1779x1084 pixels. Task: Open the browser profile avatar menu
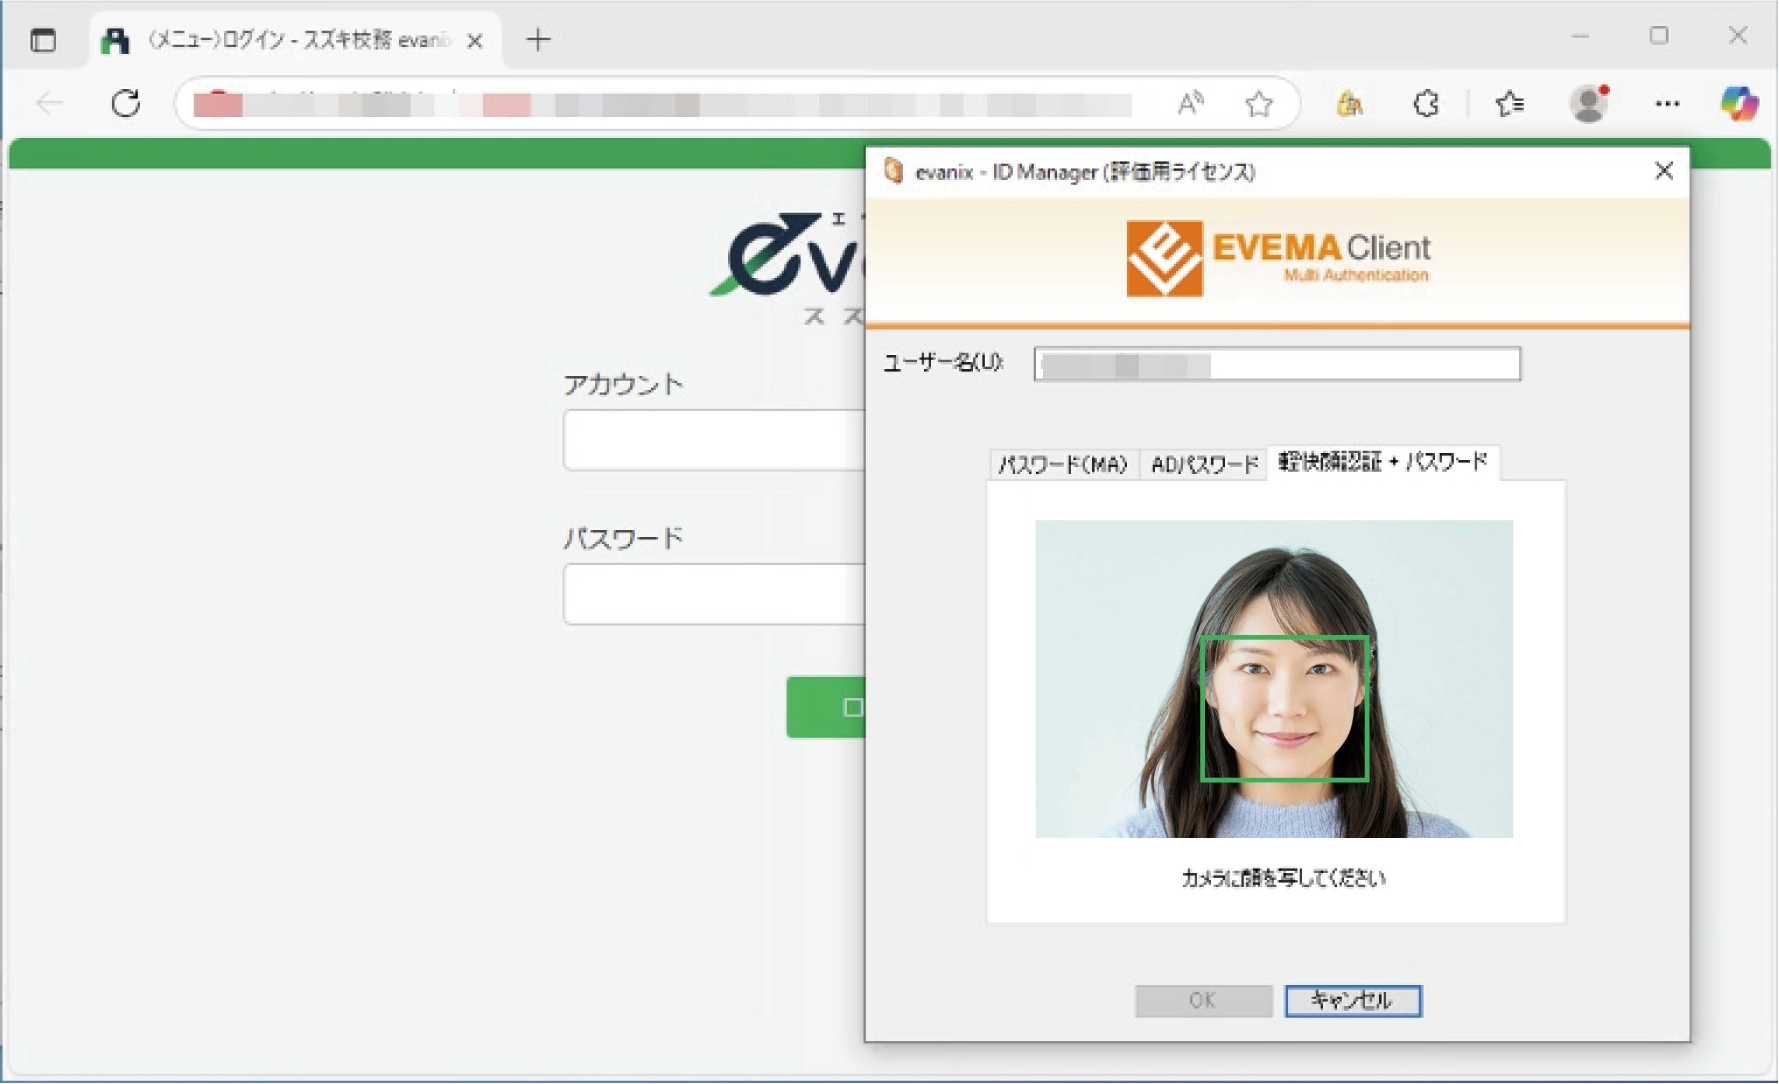(x=1589, y=103)
